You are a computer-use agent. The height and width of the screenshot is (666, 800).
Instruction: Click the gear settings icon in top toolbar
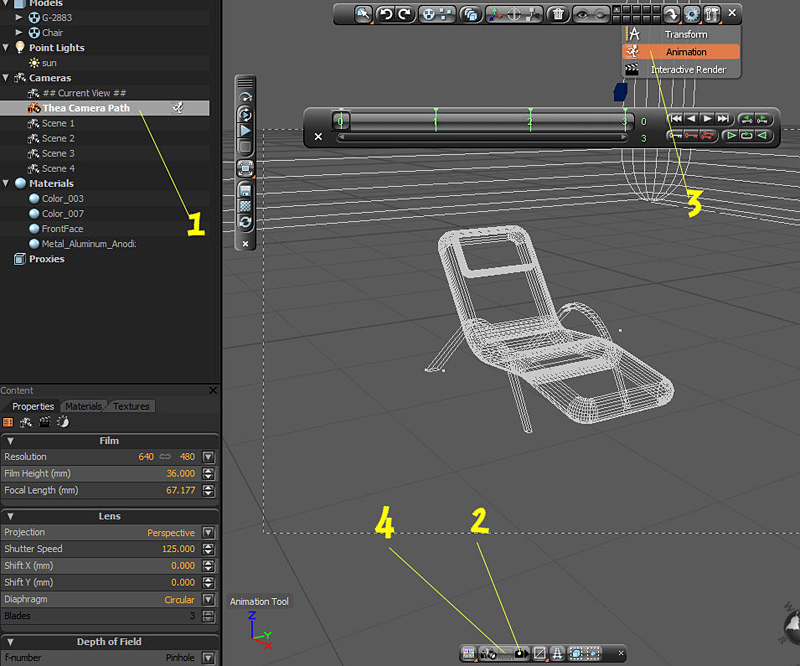[691, 14]
